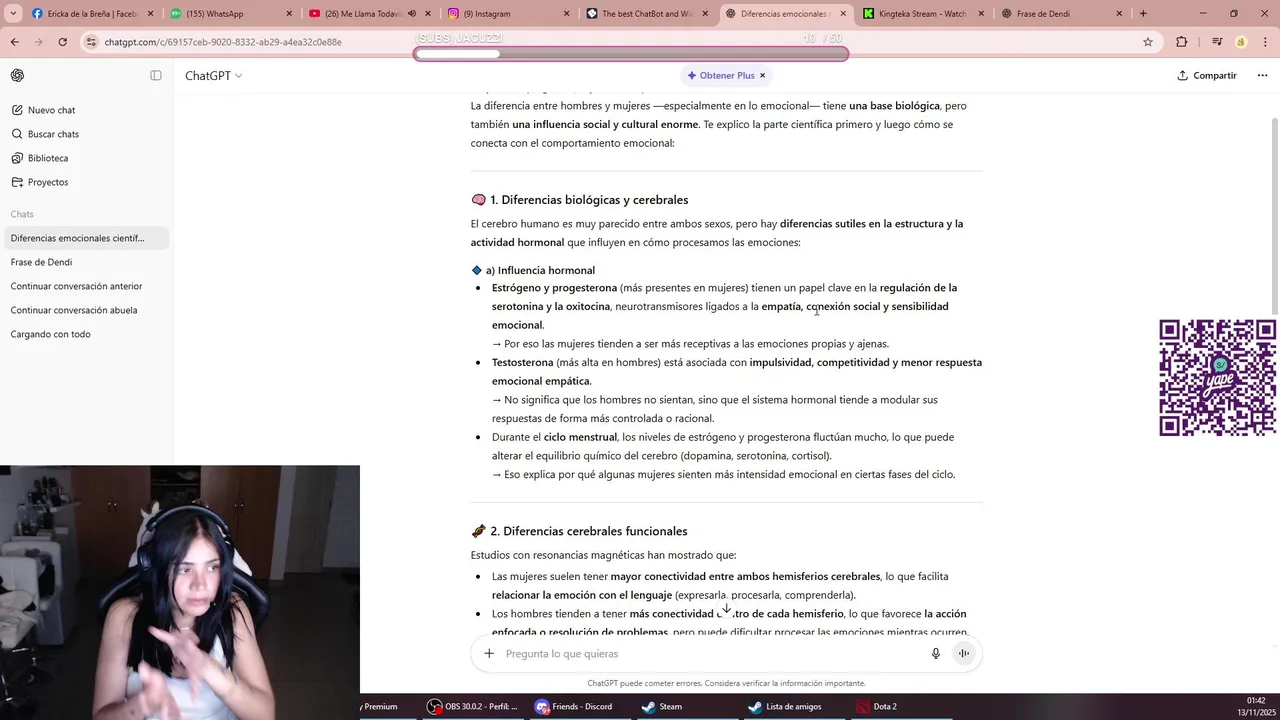Image resolution: width=1280 pixels, height=720 pixels.
Task: Open the ChatGPT logo home icon
Action: pyautogui.click(x=17, y=76)
